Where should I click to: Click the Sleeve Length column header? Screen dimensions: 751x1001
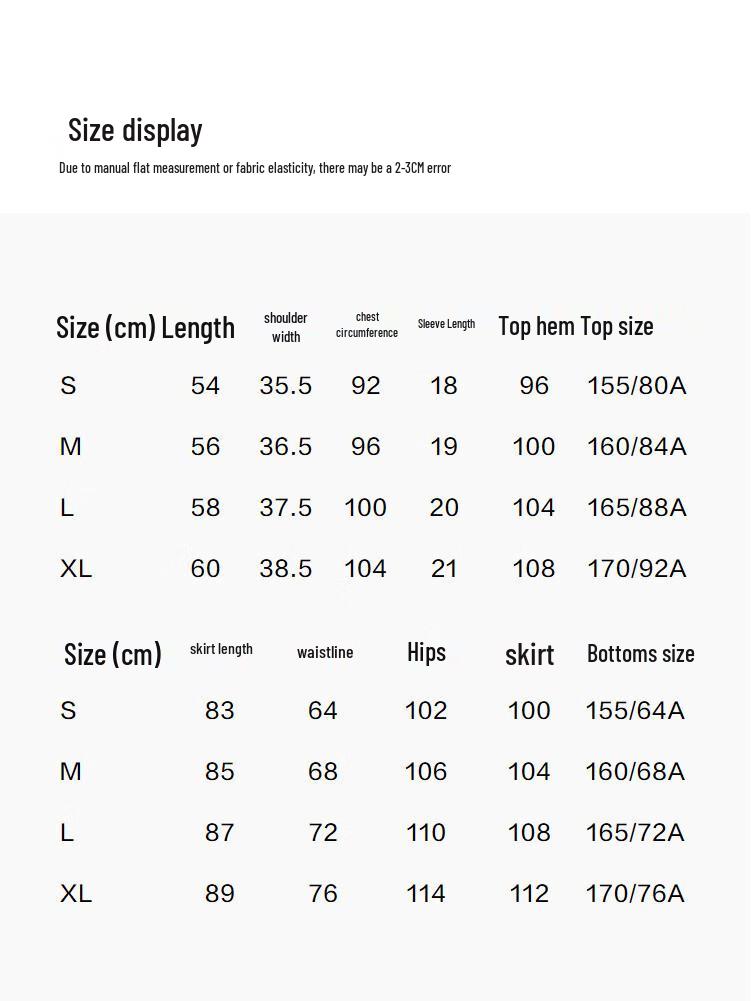coord(446,324)
